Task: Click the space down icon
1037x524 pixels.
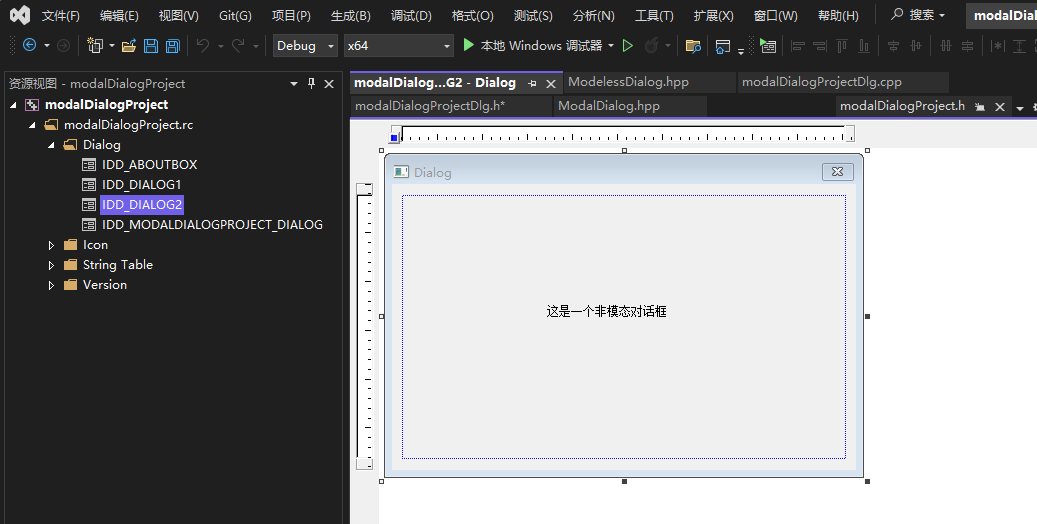Action: click(x=968, y=46)
